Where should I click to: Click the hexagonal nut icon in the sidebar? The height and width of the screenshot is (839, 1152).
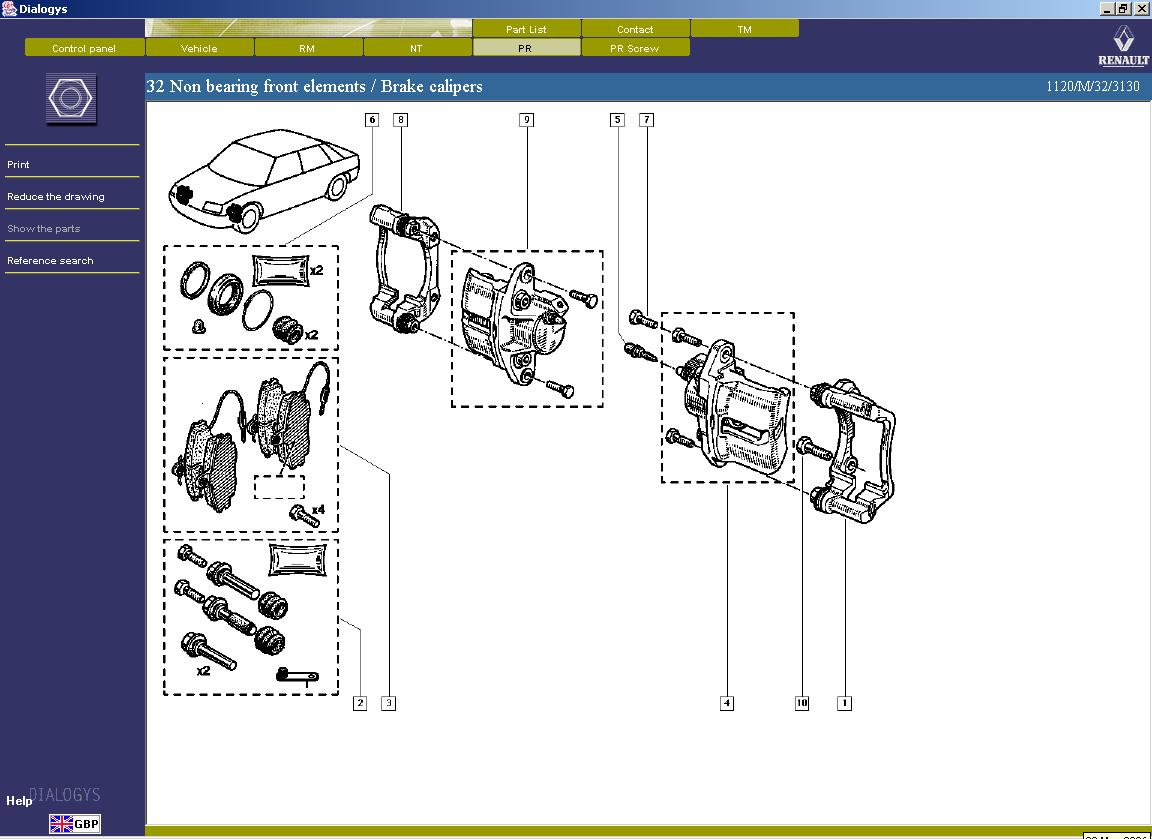pyautogui.click(x=71, y=98)
